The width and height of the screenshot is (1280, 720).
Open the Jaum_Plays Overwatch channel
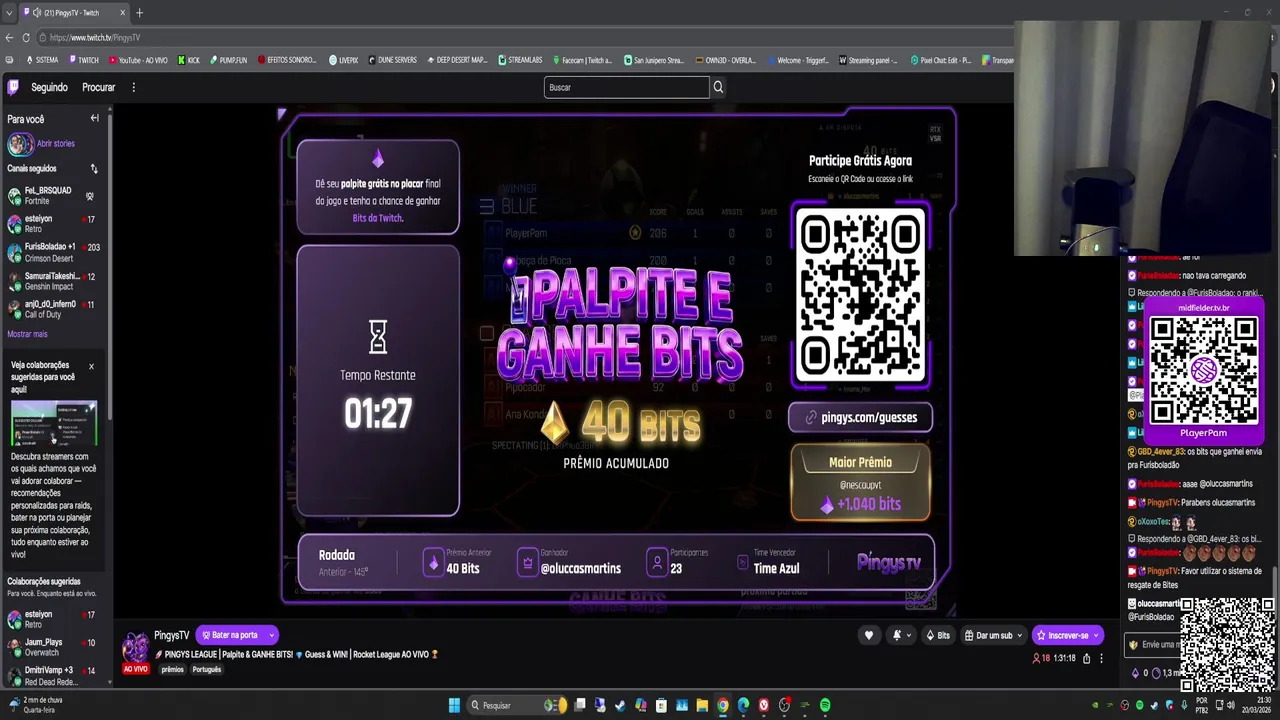point(53,647)
